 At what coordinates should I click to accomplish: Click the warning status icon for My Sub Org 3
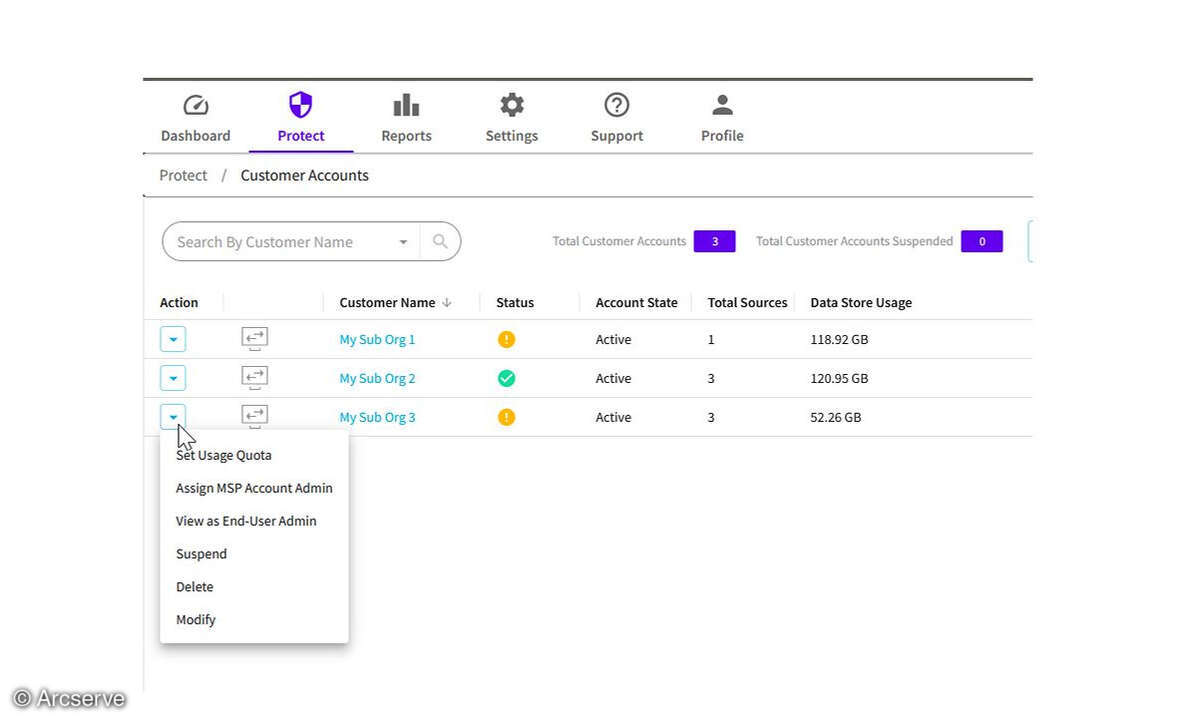pos(506,417)
